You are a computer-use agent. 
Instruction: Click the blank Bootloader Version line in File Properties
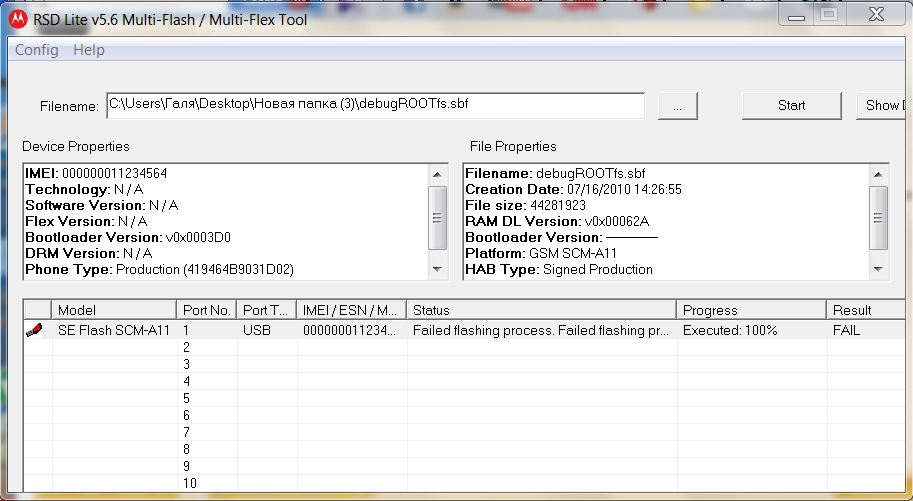pyautogui.click(x=562, y=237)
